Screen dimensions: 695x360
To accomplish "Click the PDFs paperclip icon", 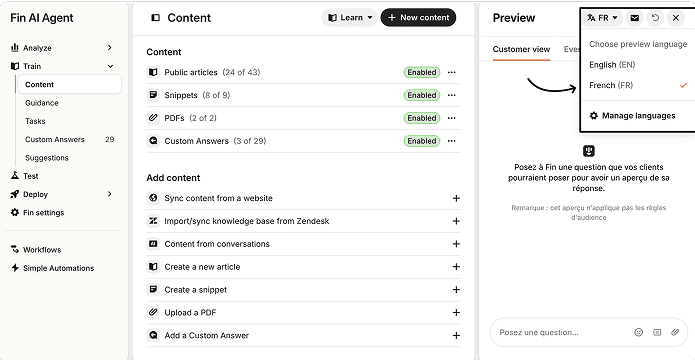I will (153, 118).
